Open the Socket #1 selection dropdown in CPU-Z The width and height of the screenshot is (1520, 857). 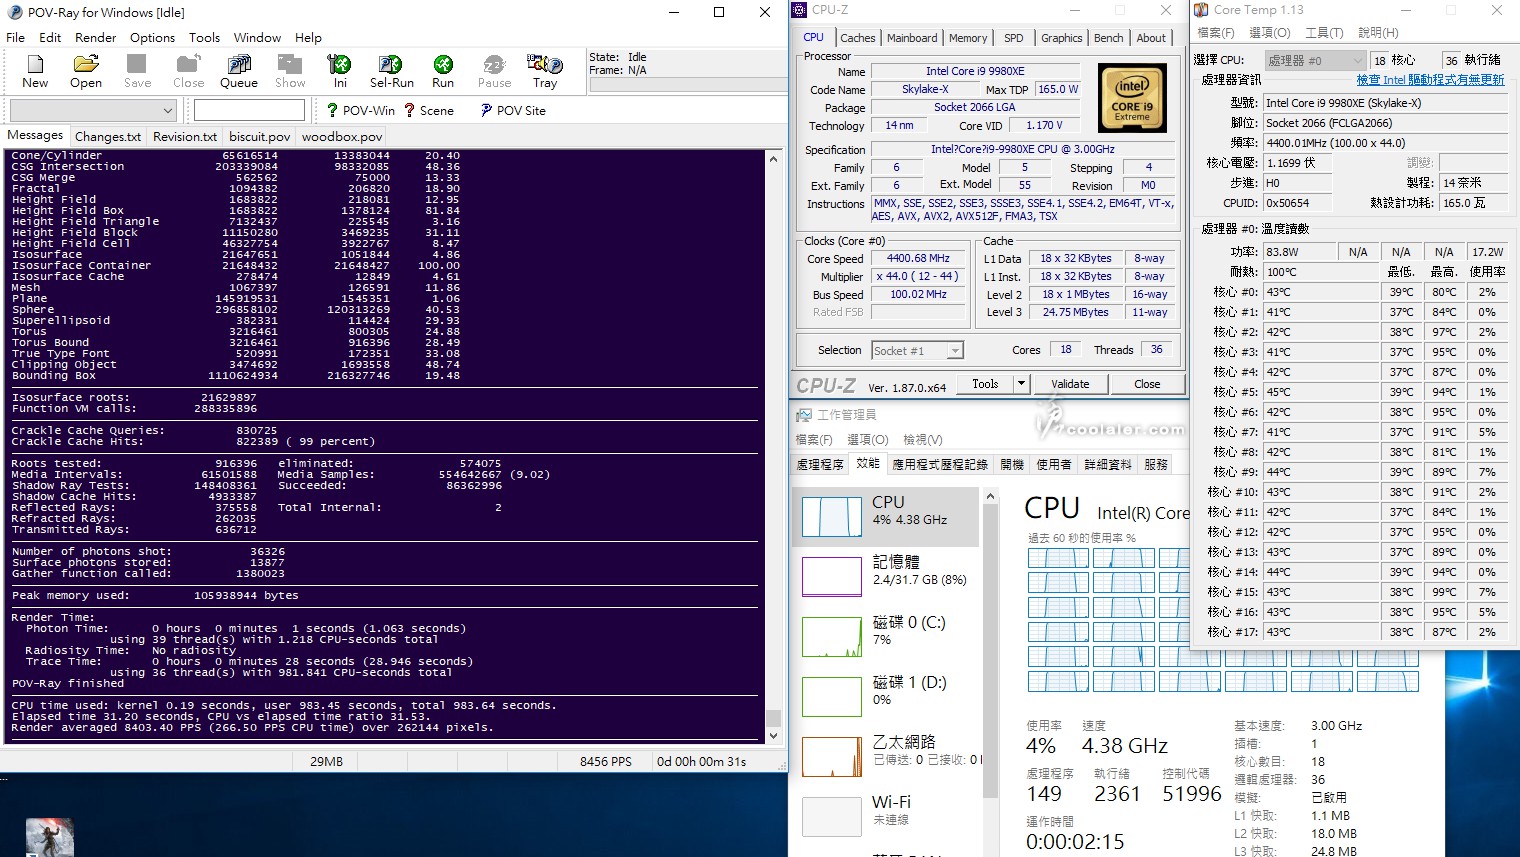[x=917, y=350]
